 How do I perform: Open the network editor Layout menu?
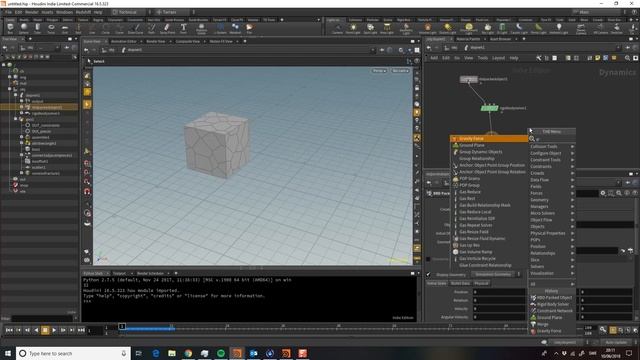498,58
